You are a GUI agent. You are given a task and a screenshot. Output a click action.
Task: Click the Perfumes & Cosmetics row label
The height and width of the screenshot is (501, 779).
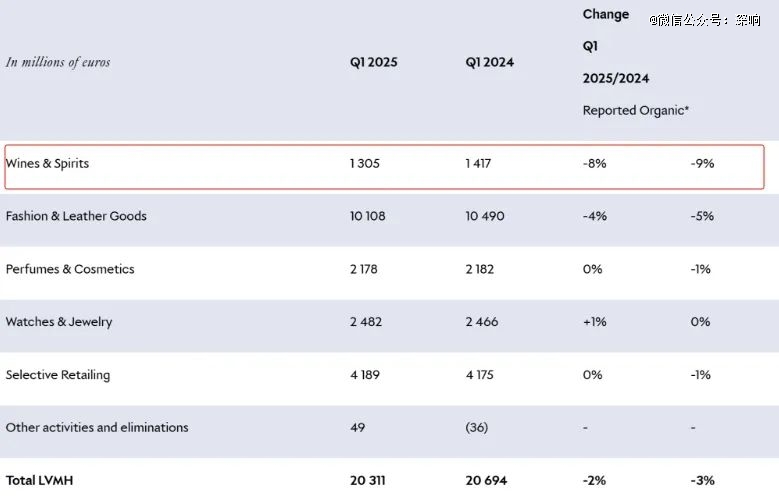pos(70,269)
